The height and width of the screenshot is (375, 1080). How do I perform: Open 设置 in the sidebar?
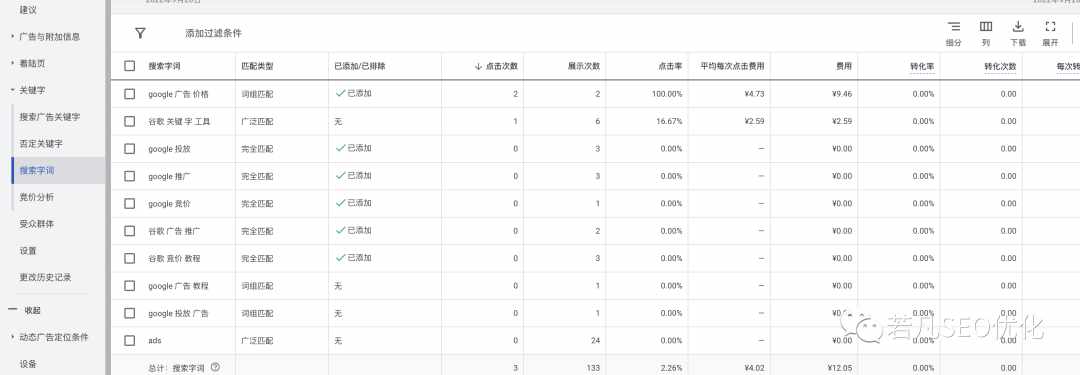pos(28,251)
